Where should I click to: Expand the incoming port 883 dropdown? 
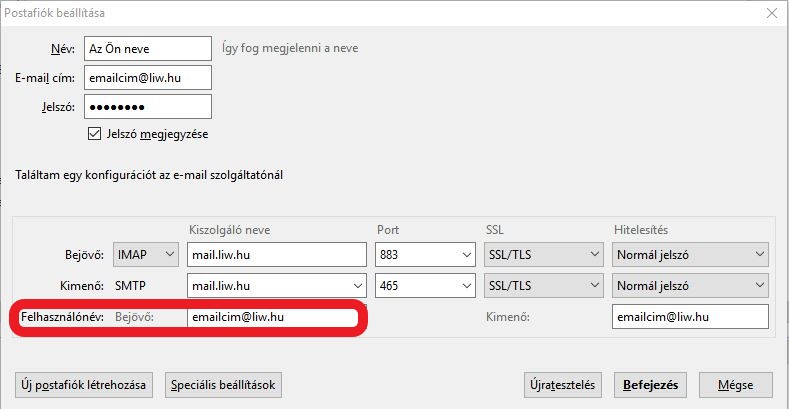click(424, 255)
